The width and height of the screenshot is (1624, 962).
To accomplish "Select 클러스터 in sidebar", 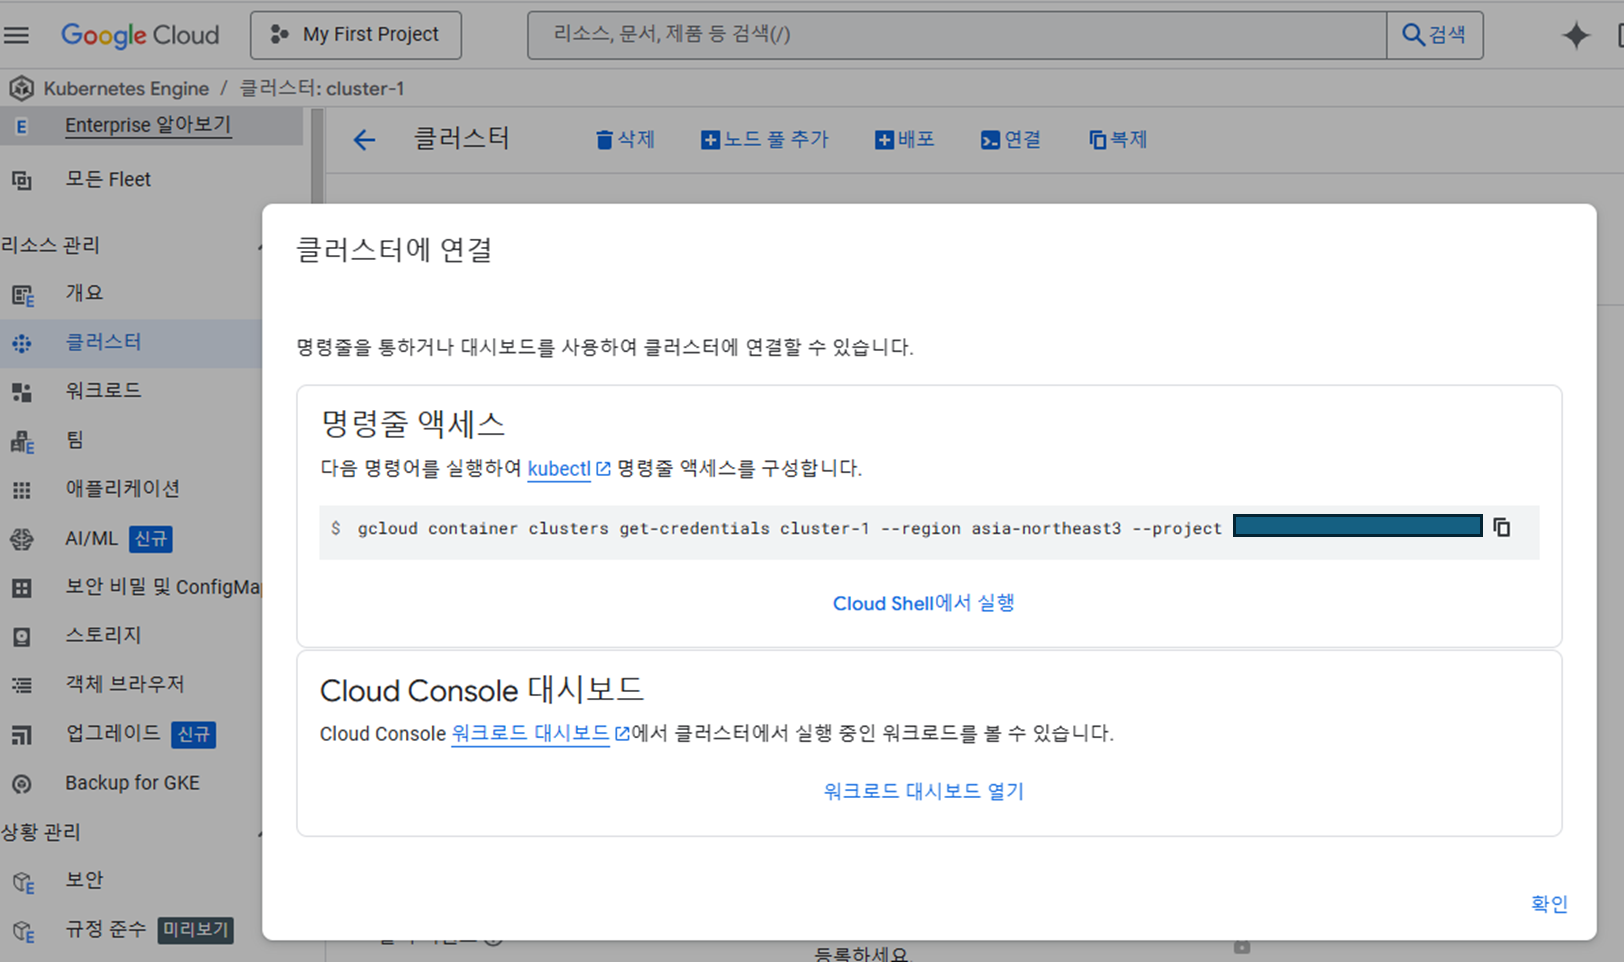I will tap(103, 342).
